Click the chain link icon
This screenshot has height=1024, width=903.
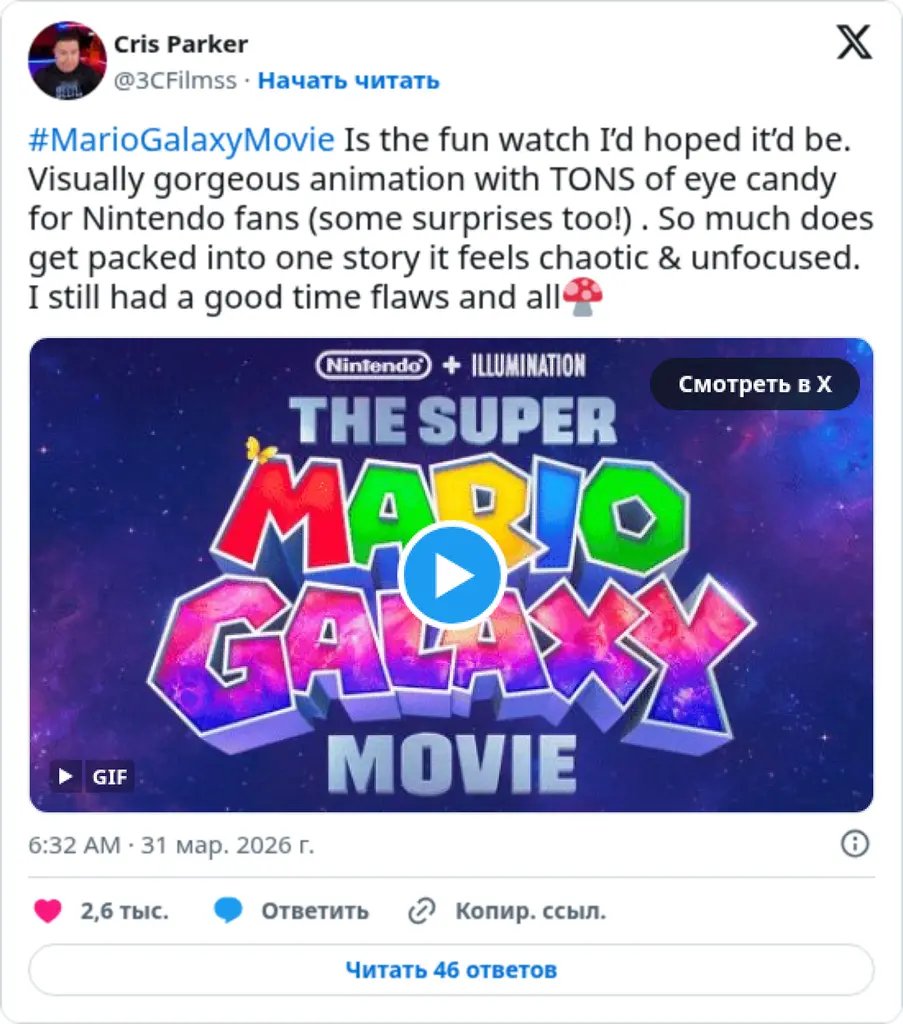[x=422, y=911]
